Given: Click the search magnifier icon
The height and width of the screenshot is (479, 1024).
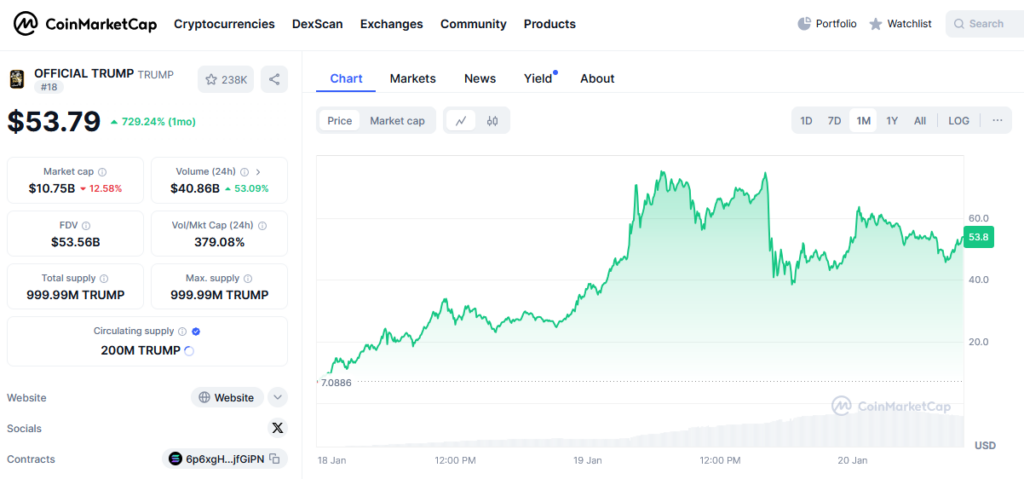Looking at the screenshot, I should (959, 24).
